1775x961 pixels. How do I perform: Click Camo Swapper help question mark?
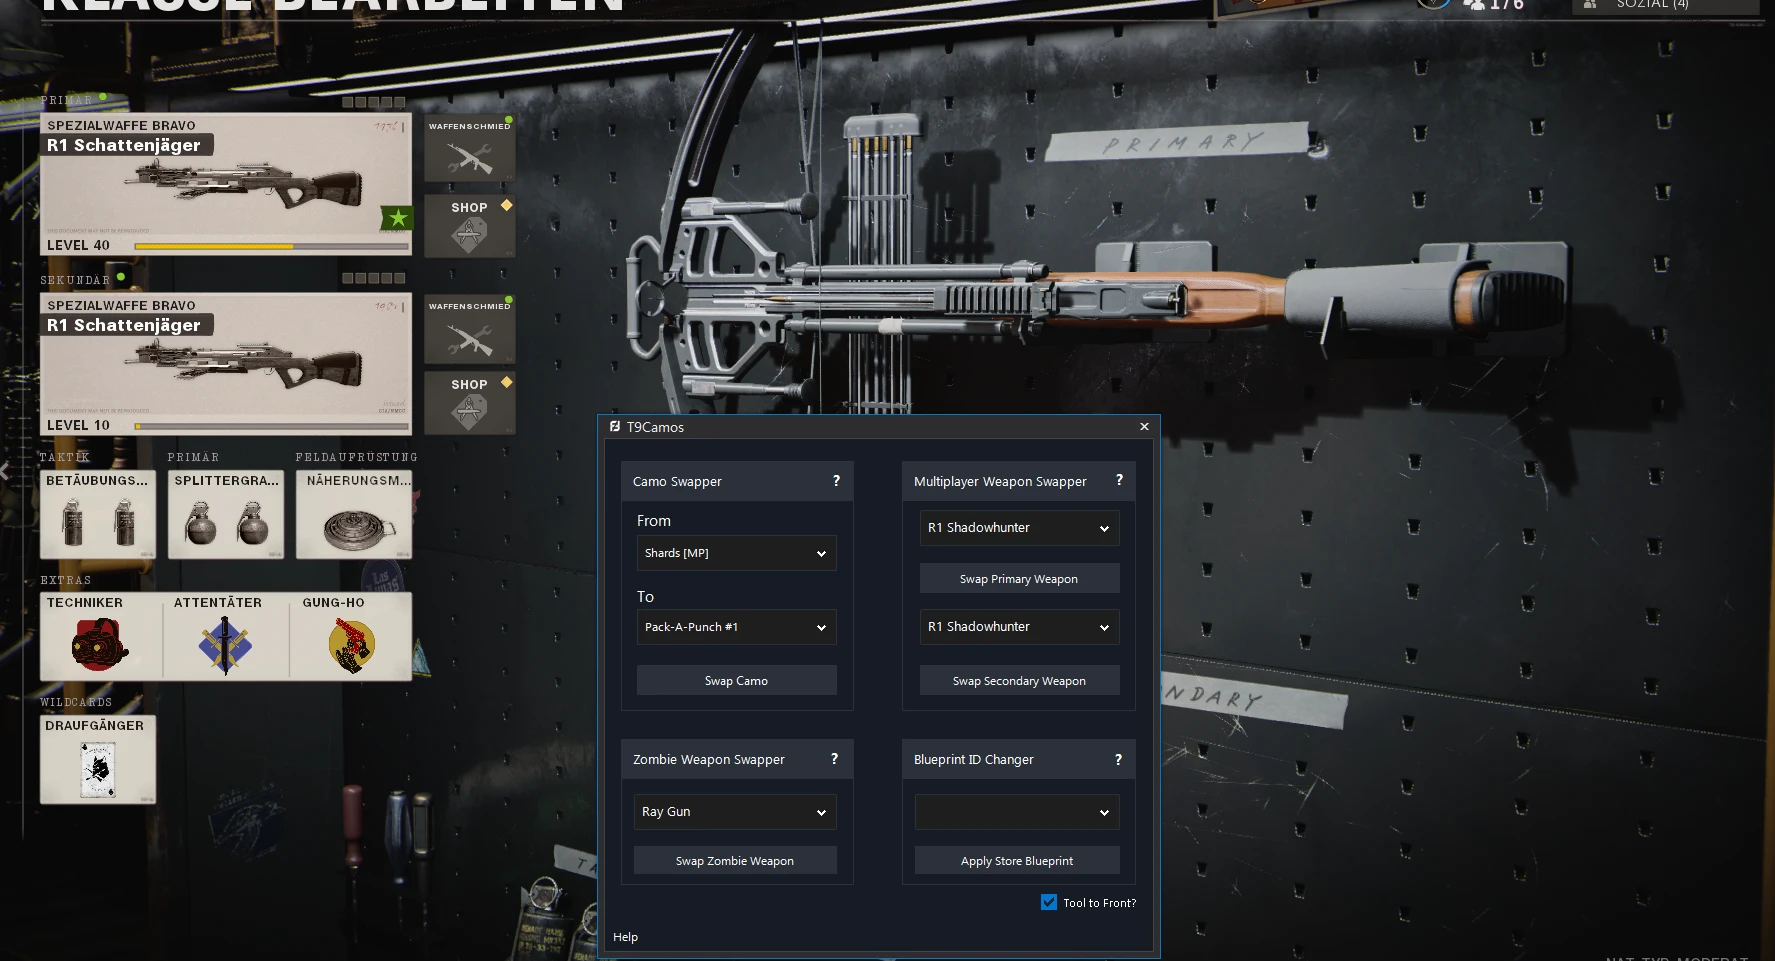pyautogui.click(x=836, y=481)
